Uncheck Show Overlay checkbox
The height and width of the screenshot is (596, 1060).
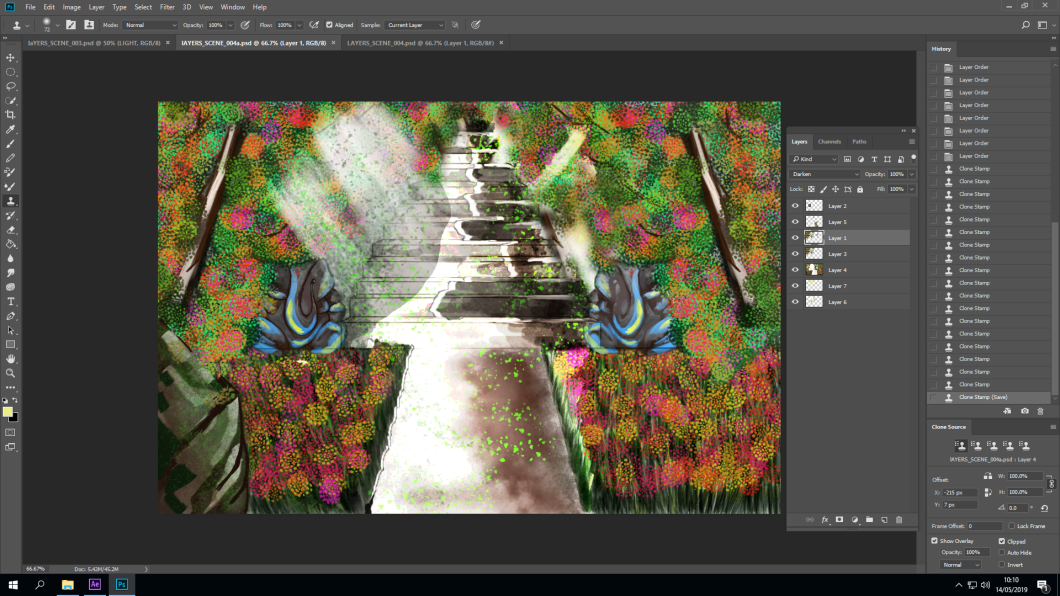click(x=934, y=541)
